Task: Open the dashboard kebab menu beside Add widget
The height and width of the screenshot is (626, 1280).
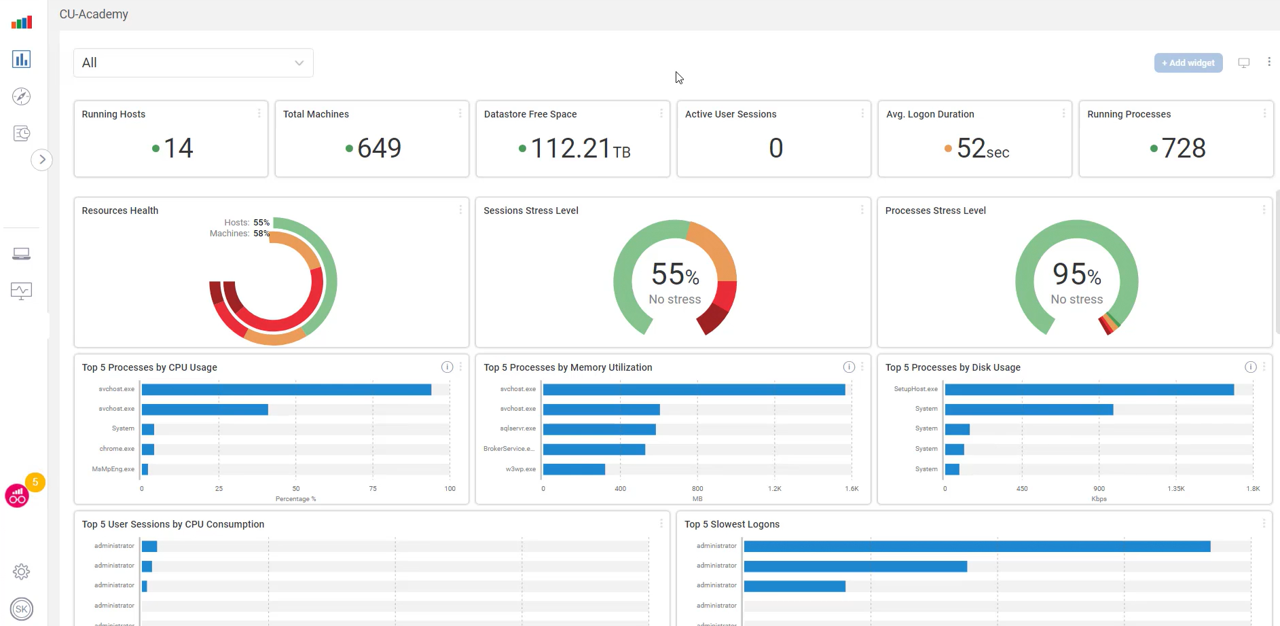Action: [x=1269, y=62]
